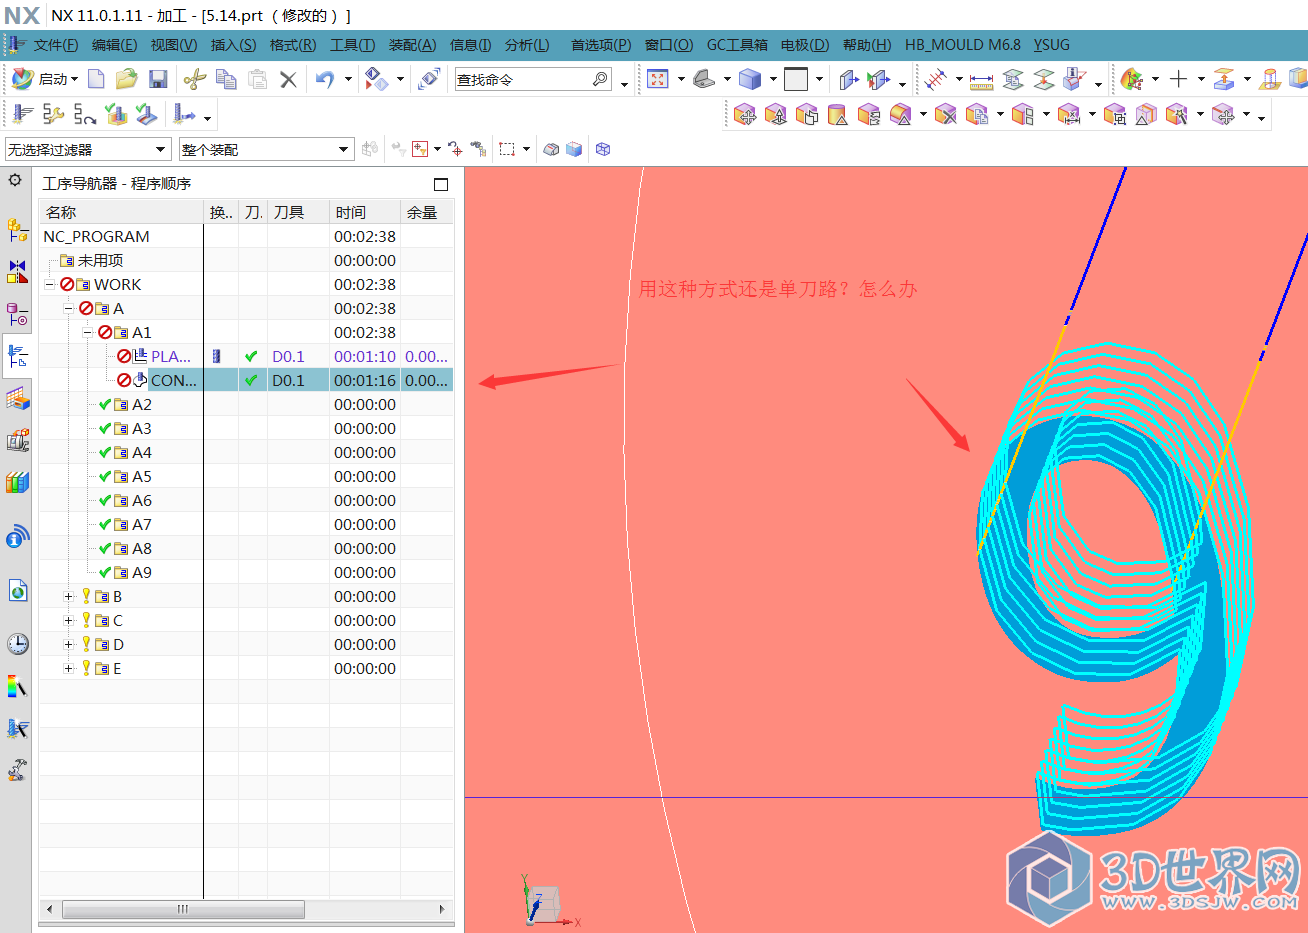The height and width of the screenshot is (933, 1308).
Task: Click the 时间 column header
Action: (x=365, y=212)
